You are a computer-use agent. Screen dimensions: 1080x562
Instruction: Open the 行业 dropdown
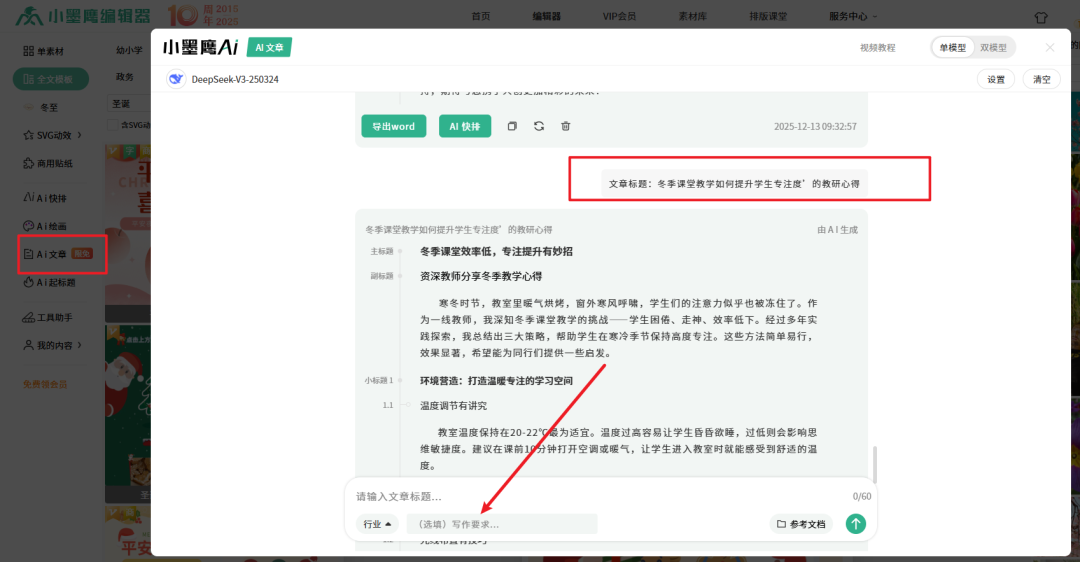coord(377,524)
